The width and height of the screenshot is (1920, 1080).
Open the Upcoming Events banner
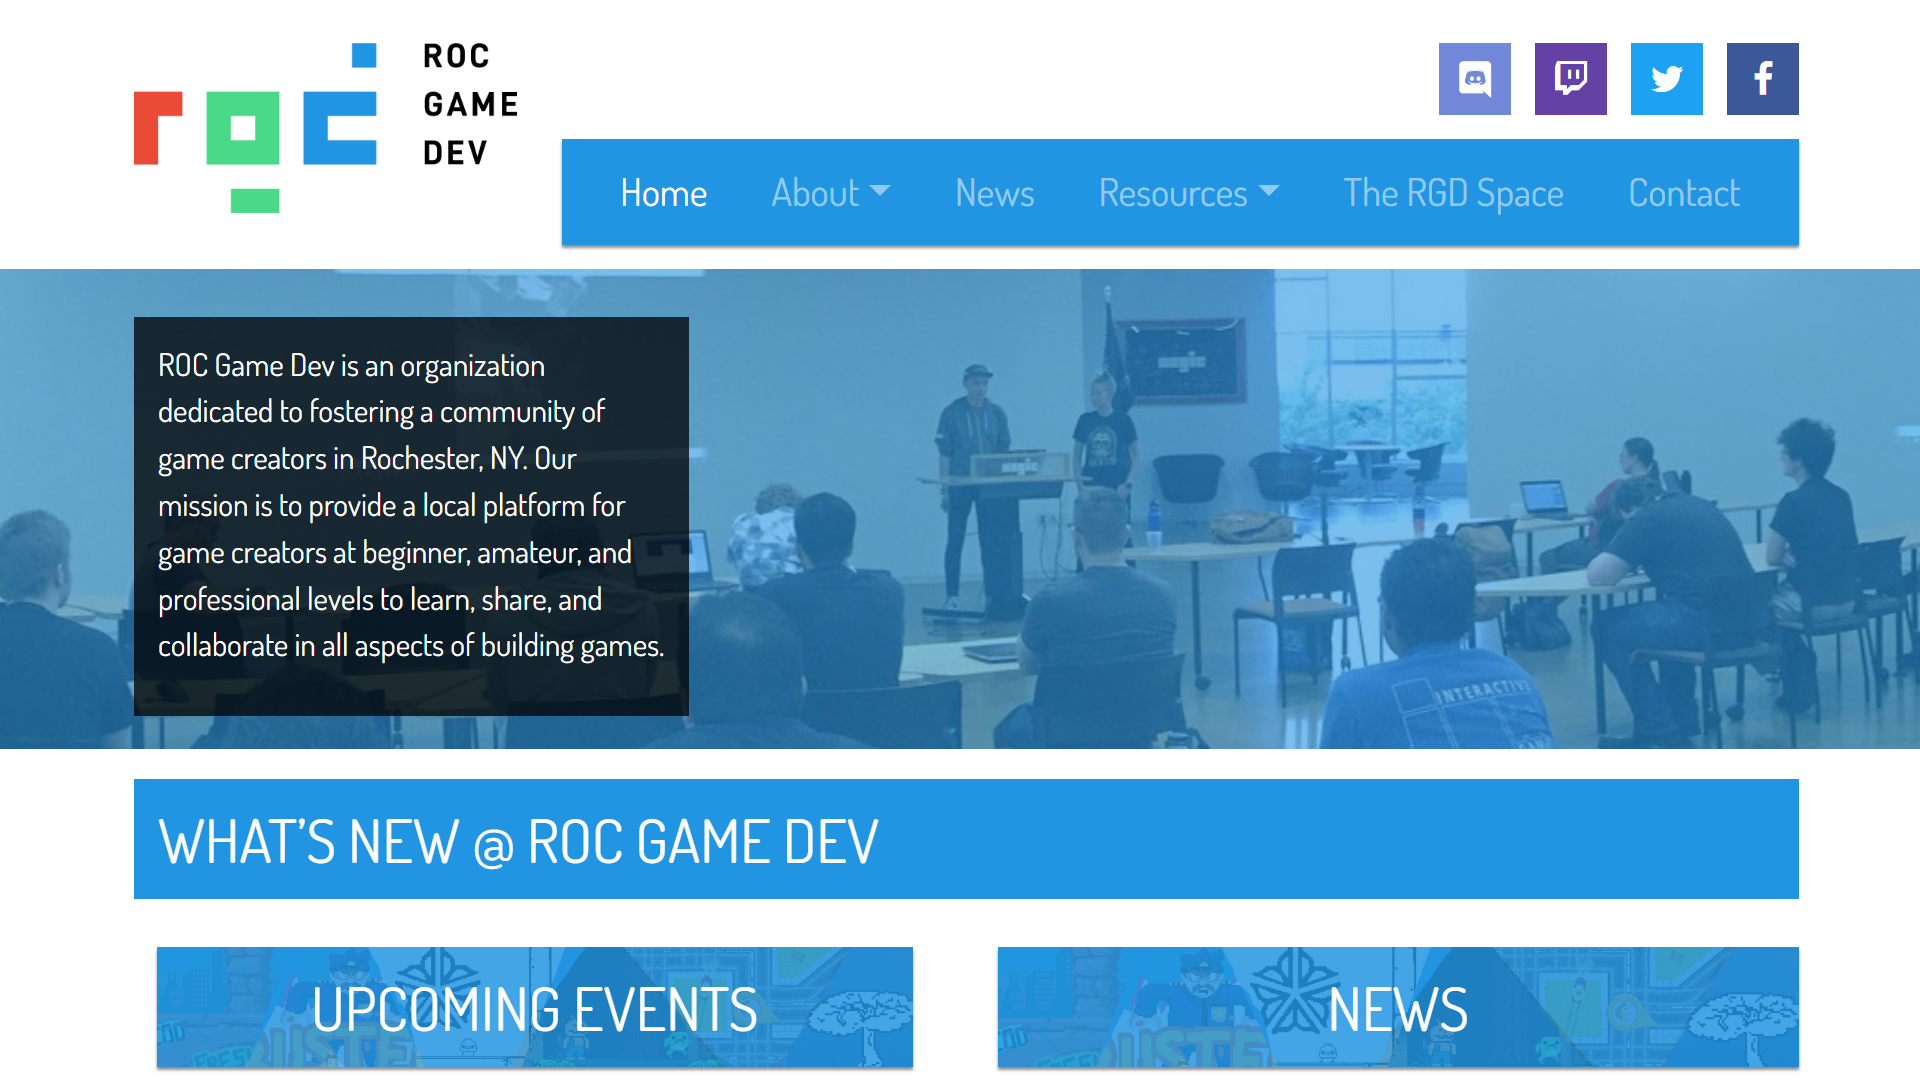tap(535, 1008)
